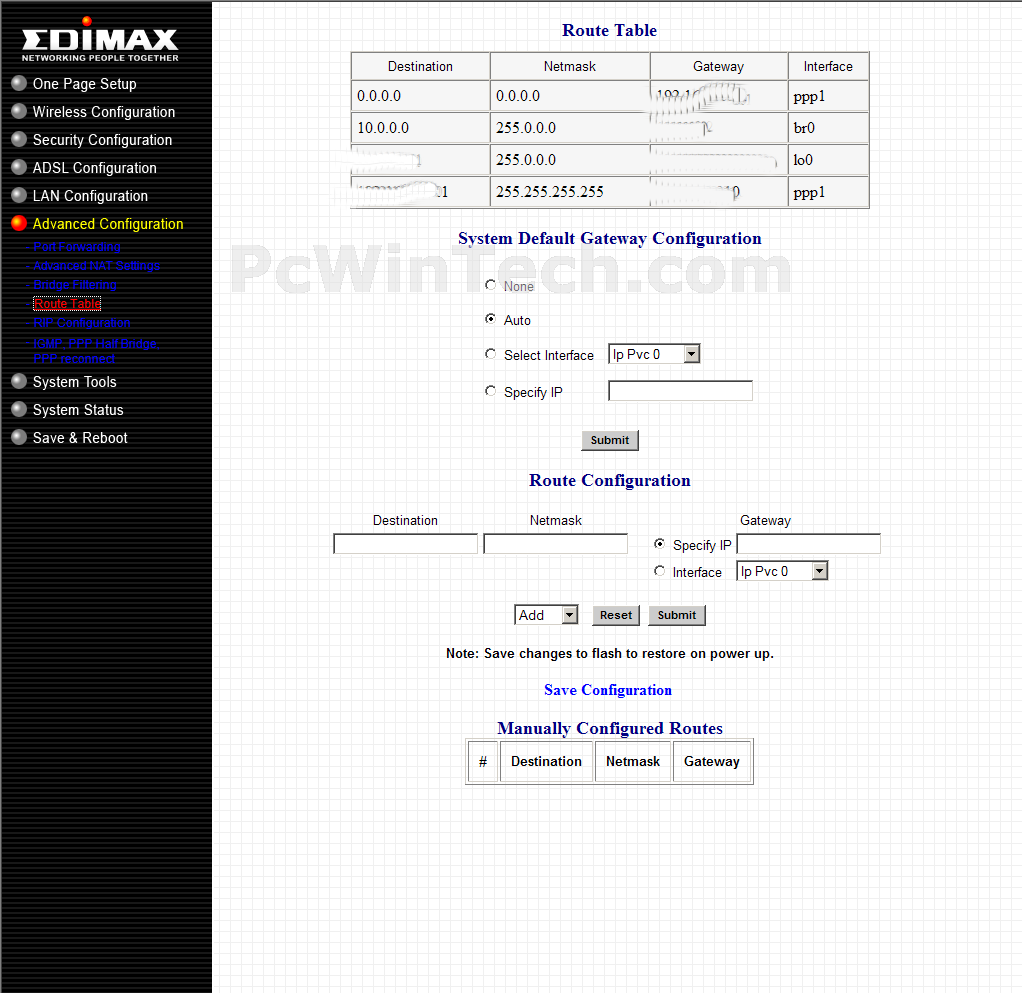
Task: Click the Save Configuration link
Action: point(607,690)
